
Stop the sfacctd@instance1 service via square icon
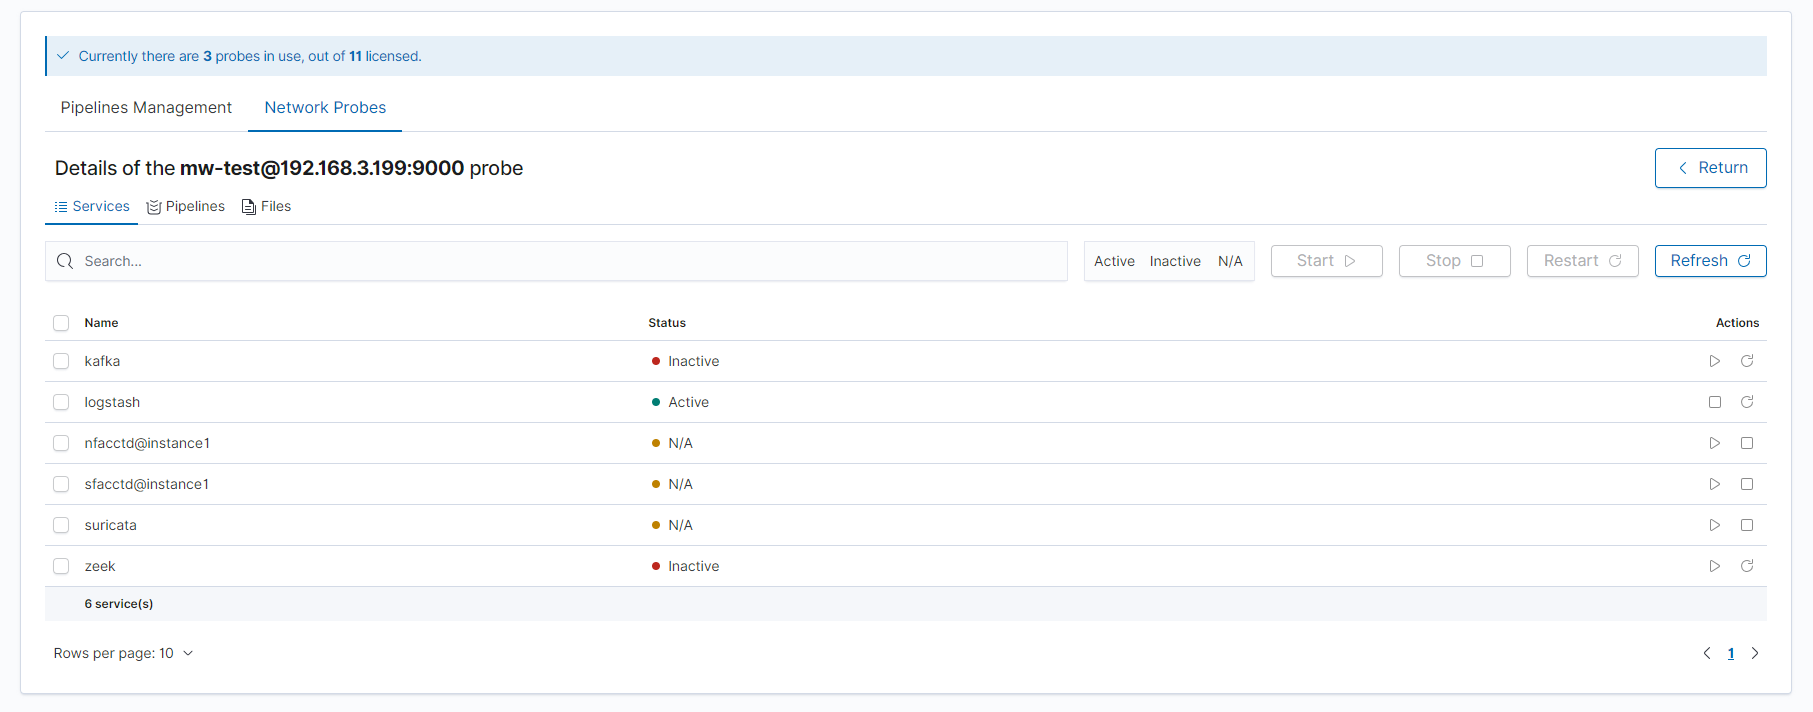coord(1746,484)
